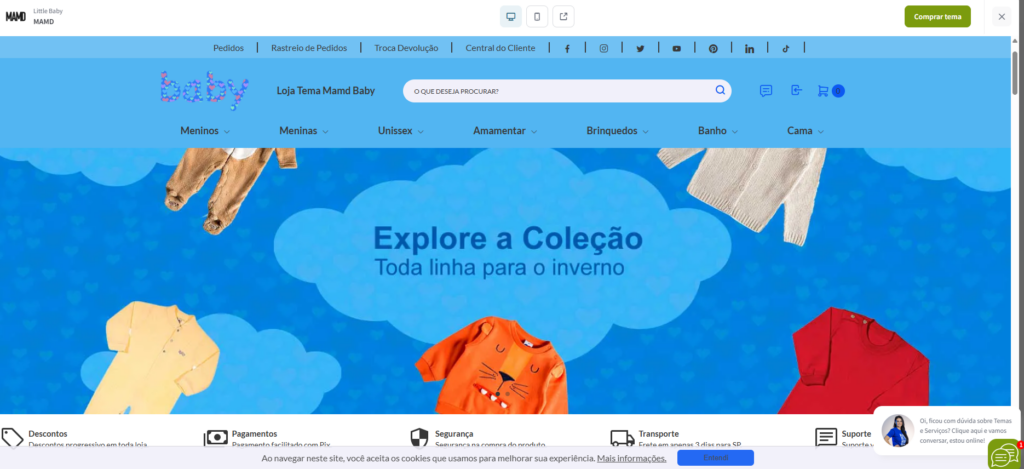Screen dimensions: 1024x469
Task: Click the Pinterest icon
Action: [x=713, y=48]
